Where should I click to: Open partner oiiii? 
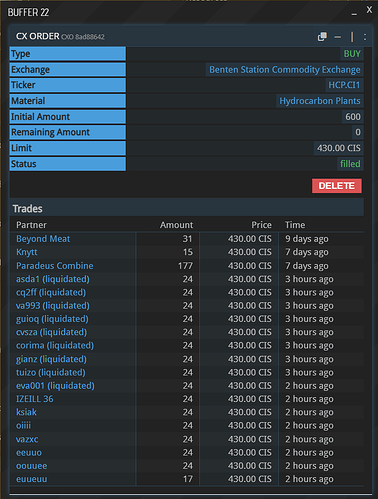(x=23, y=426)
